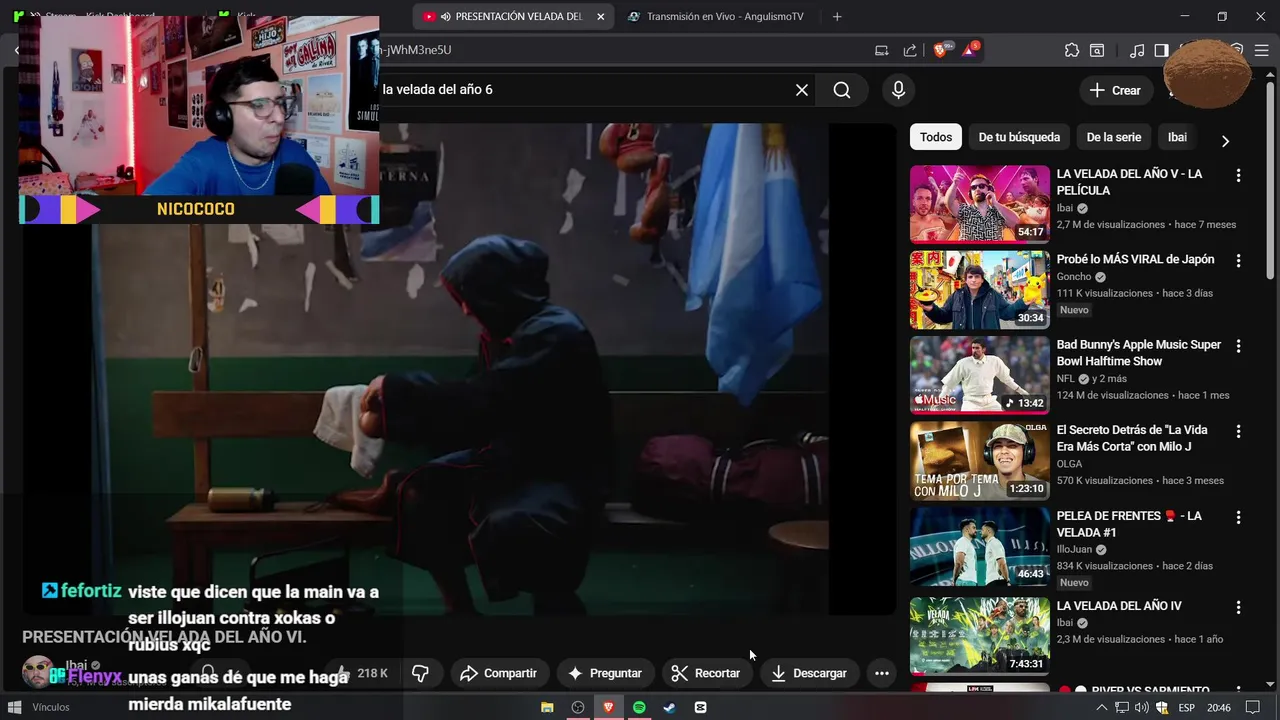Open the browser hamburger menu
The image size is (1280, 720).
pyautogui.click(x=1263, y=50)
